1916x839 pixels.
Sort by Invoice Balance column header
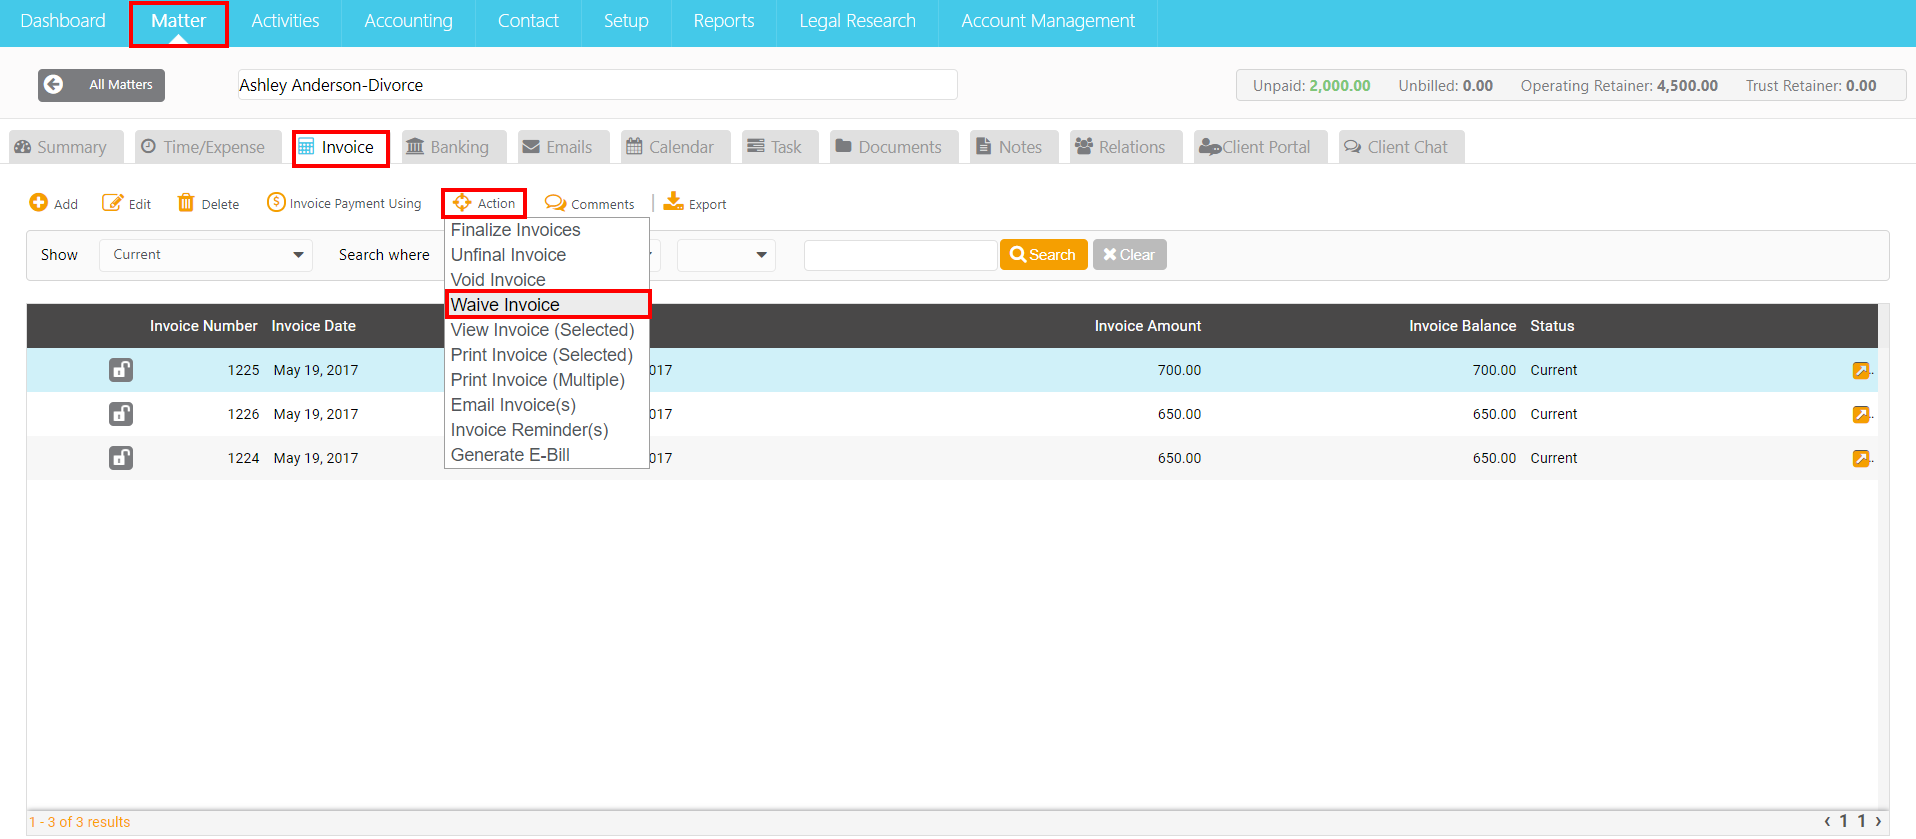click(1462, 326)
